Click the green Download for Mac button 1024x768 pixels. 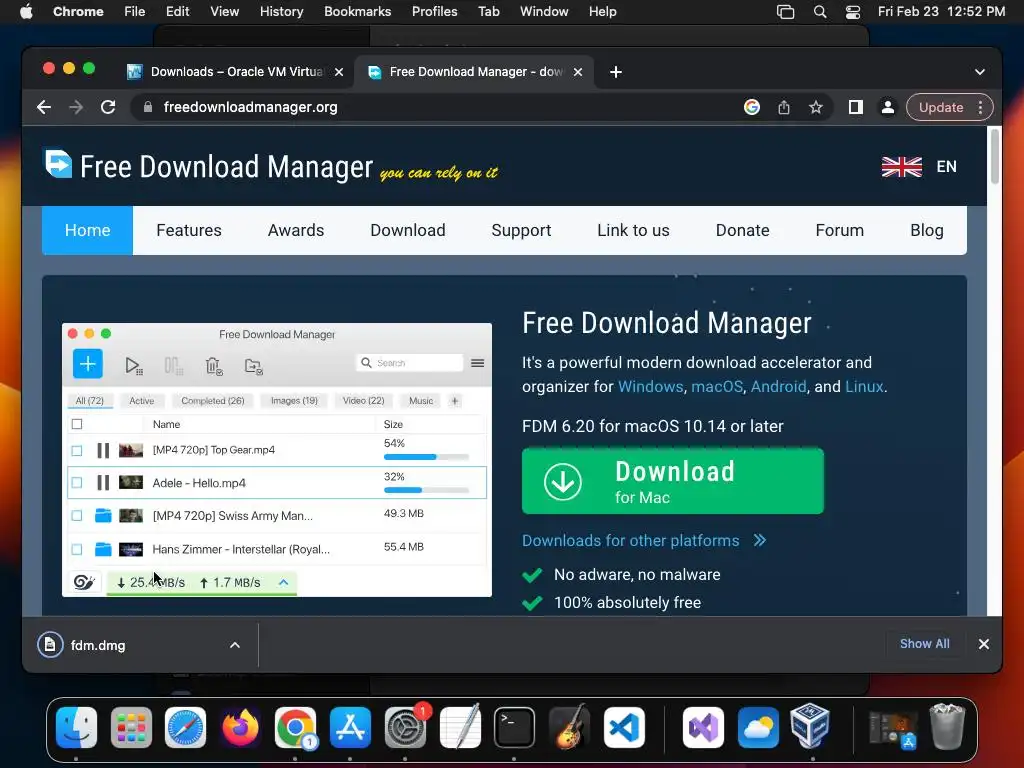tap(673, 481)
